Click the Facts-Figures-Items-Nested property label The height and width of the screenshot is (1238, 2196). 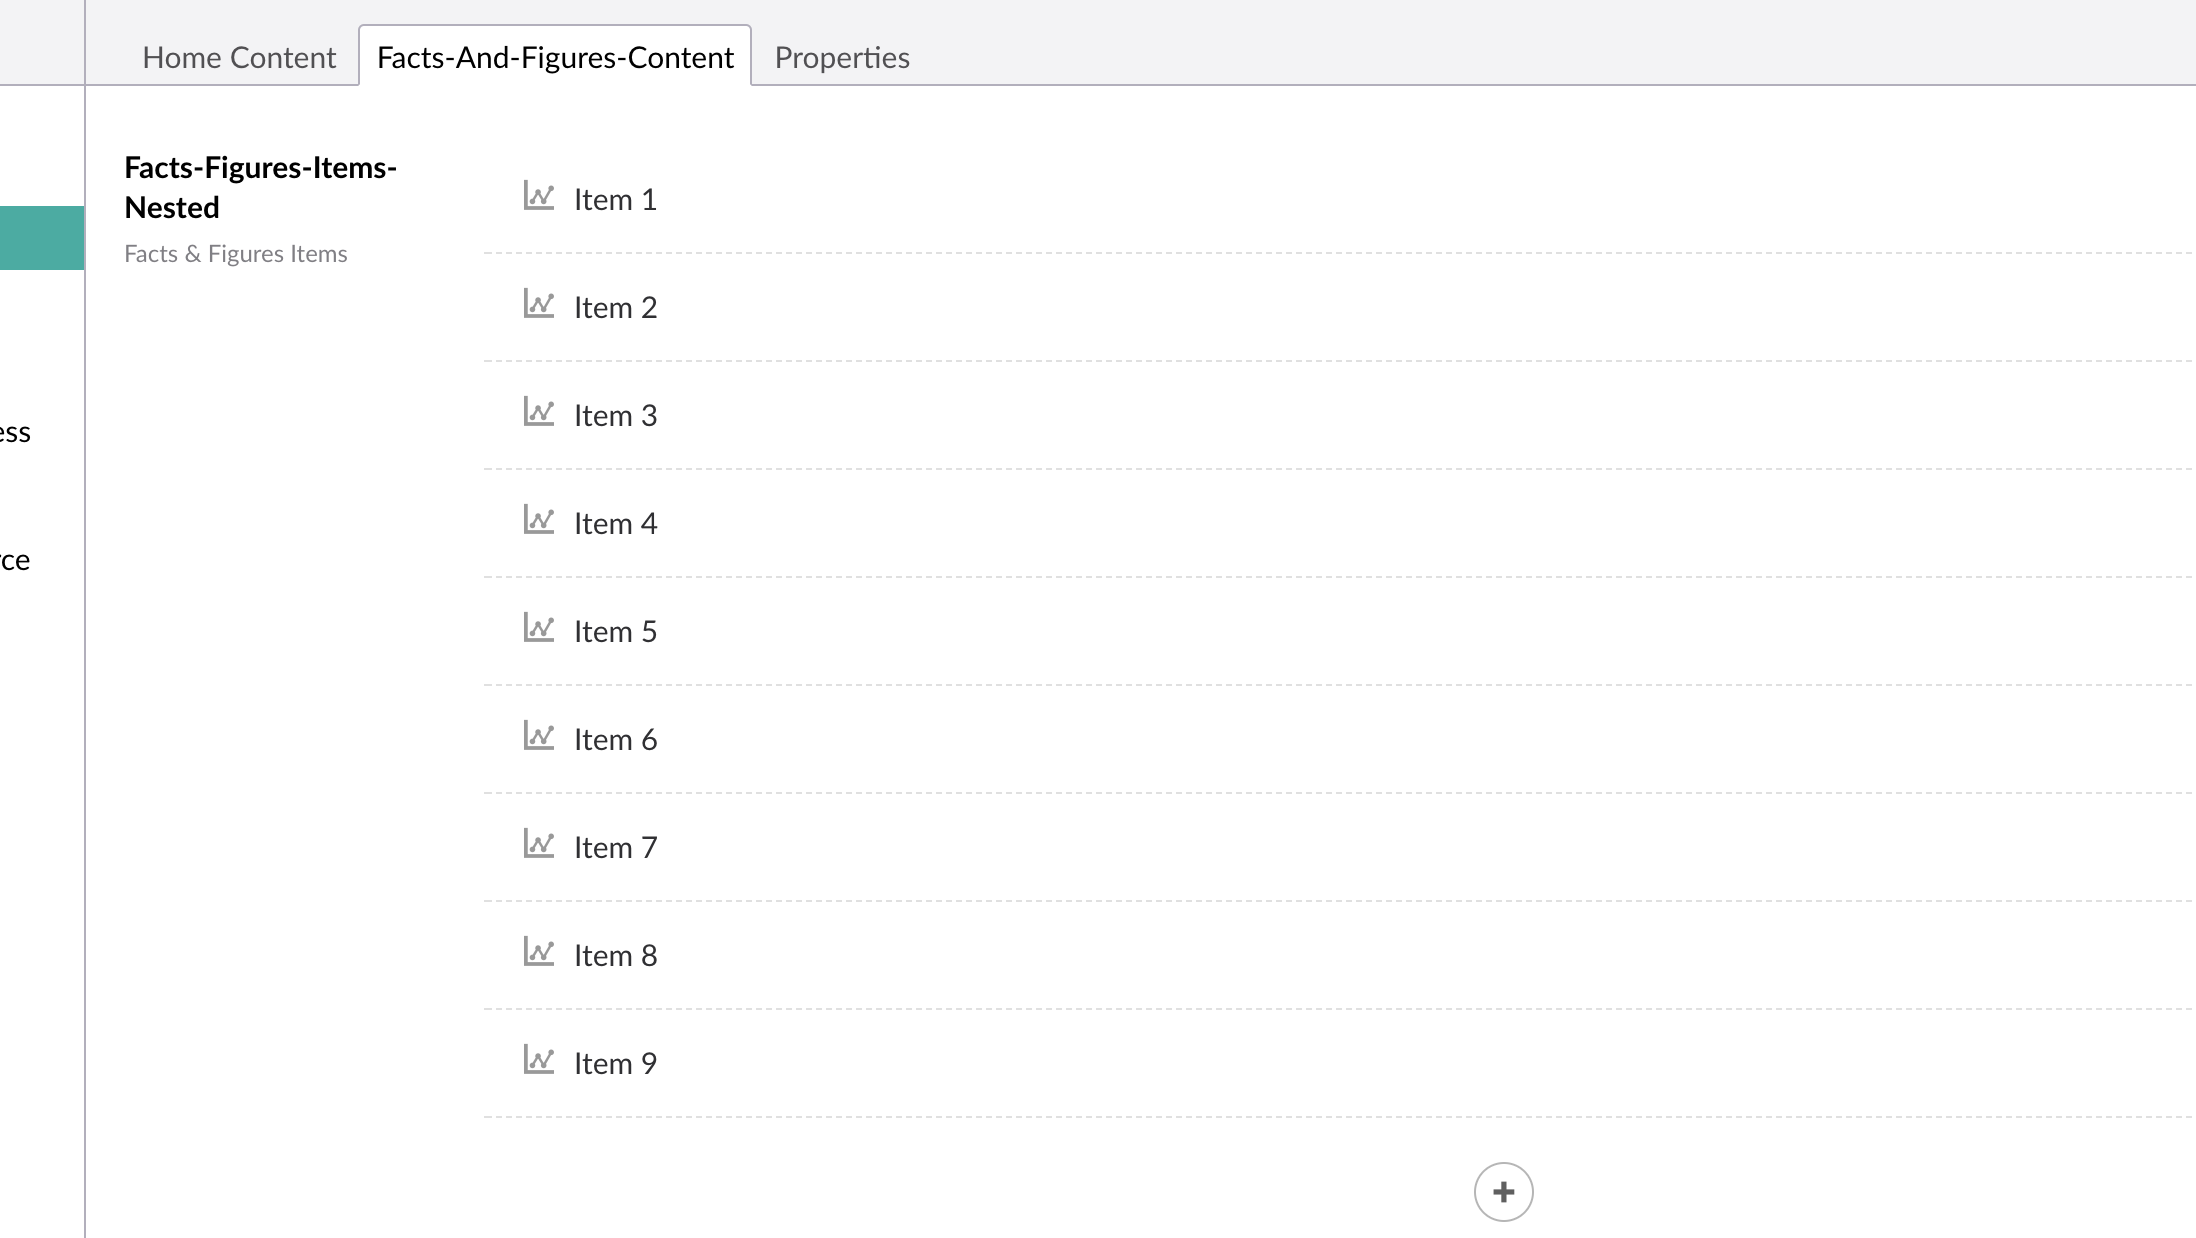[x=260, y=187]
